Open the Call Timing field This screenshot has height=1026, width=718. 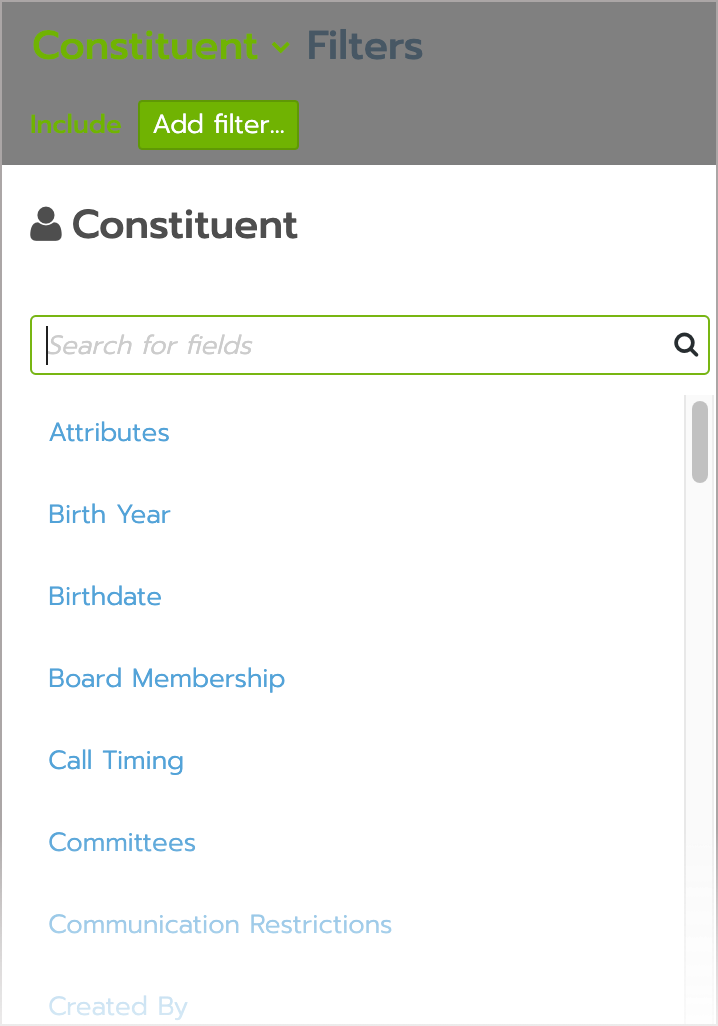click(116, 760)
